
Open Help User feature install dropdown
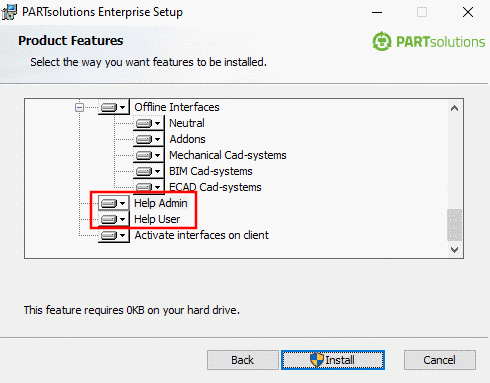click(113, 219)
